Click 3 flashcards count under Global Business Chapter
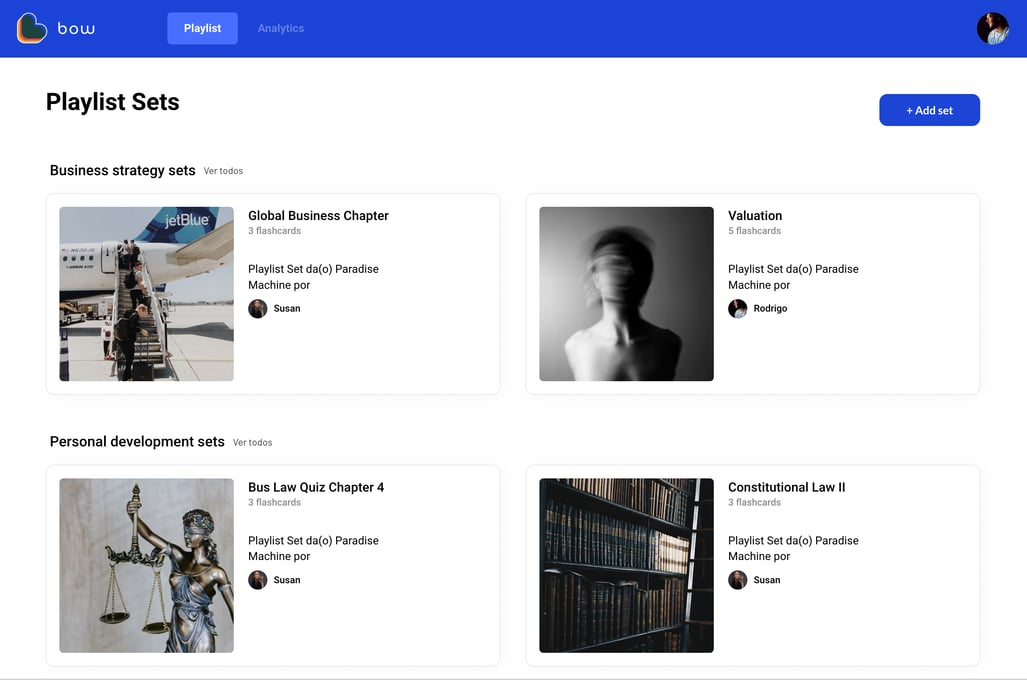This screenshot has width=1027, height=680. coord(274,231)
